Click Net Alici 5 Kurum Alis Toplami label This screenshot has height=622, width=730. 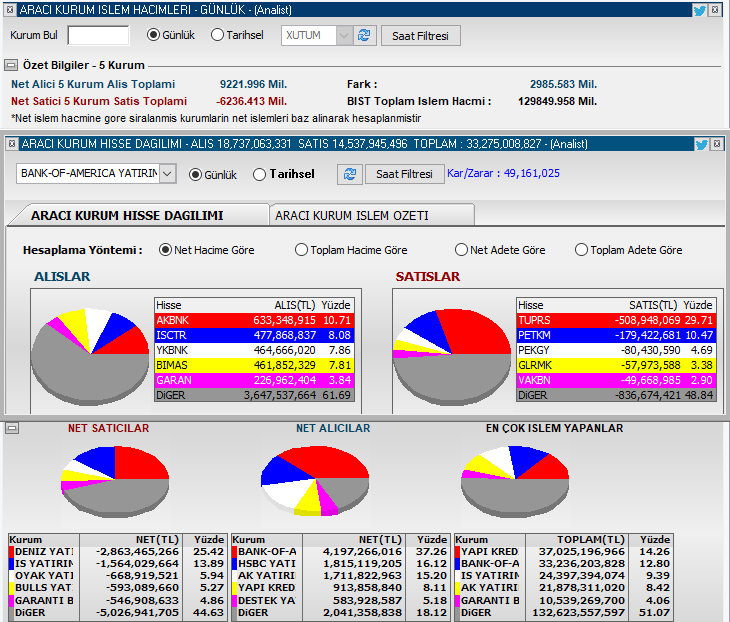[93, 84]
